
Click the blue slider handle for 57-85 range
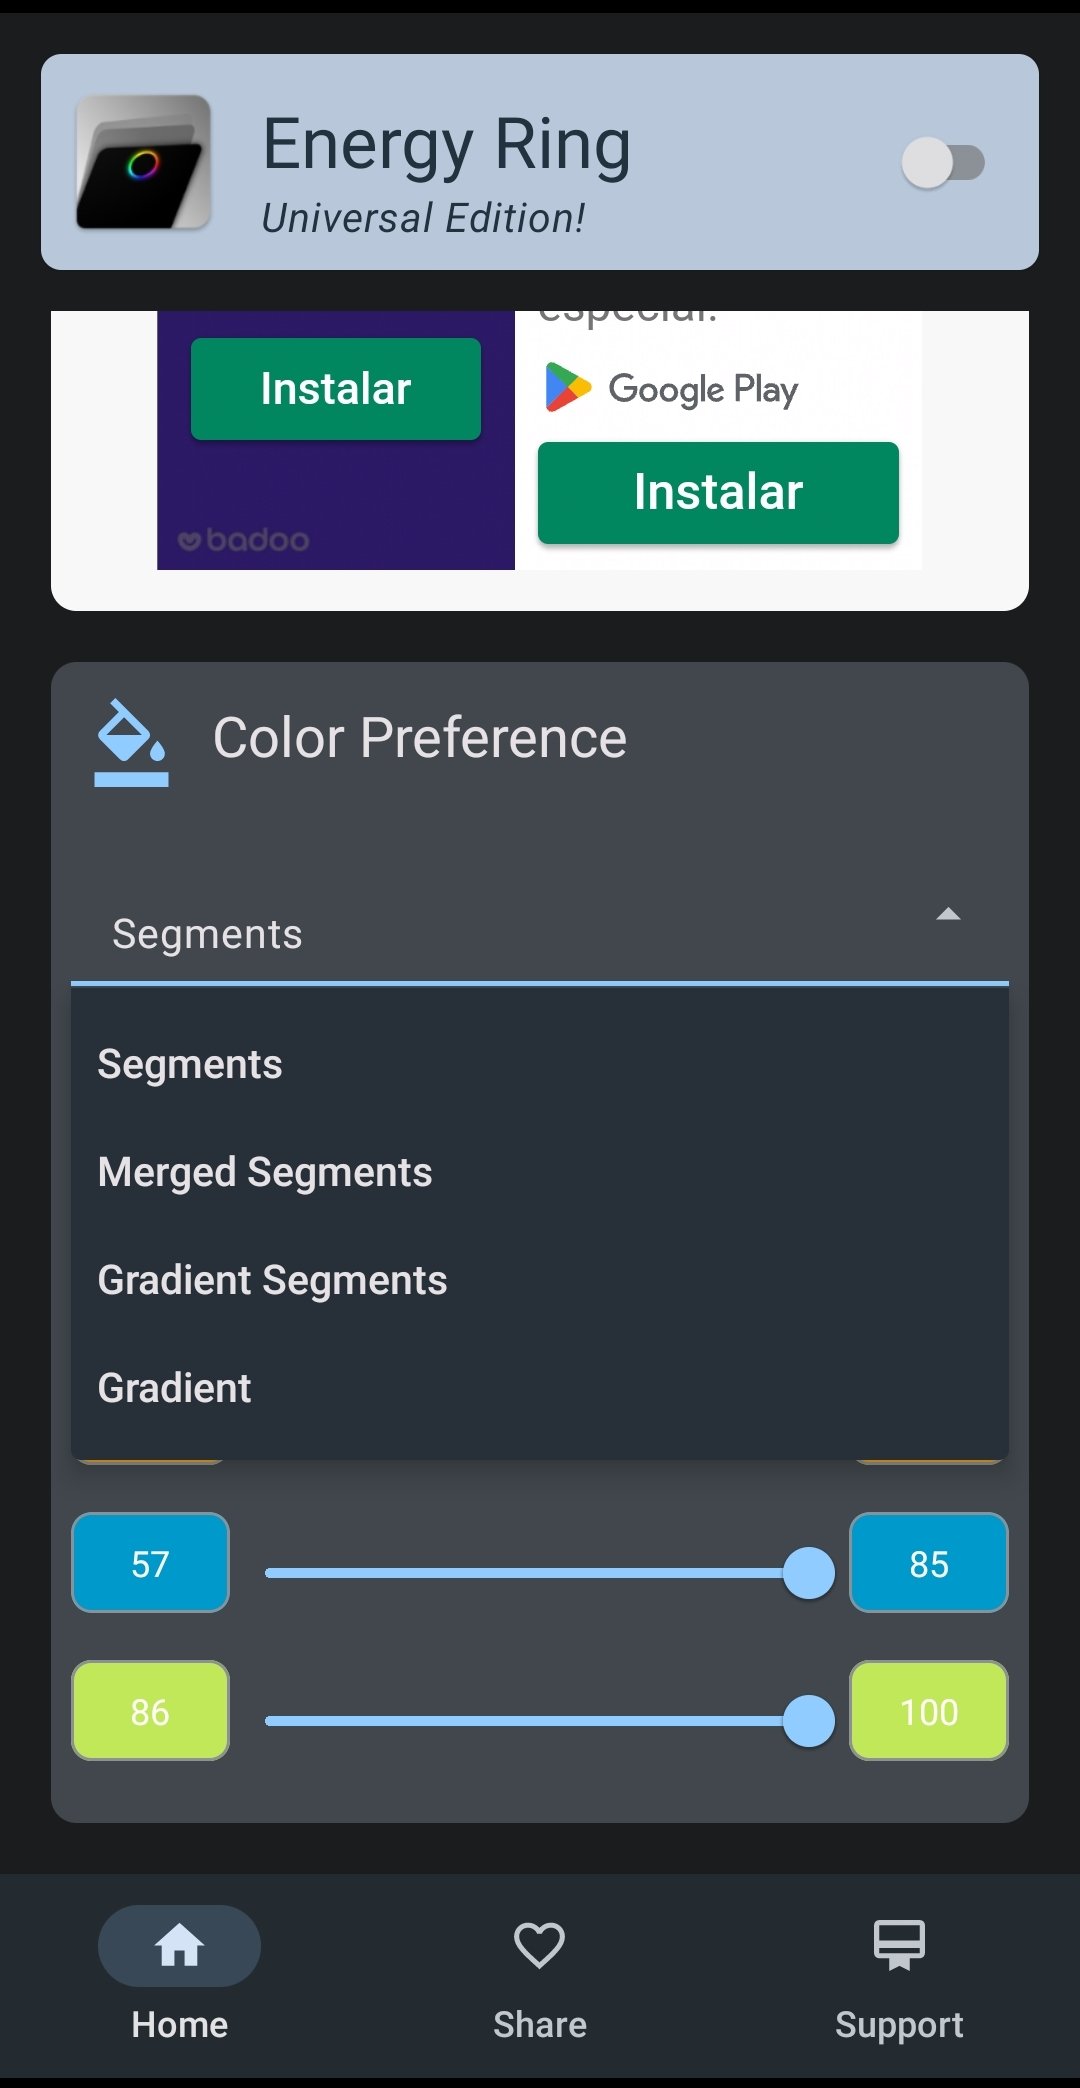point(809,1573)
